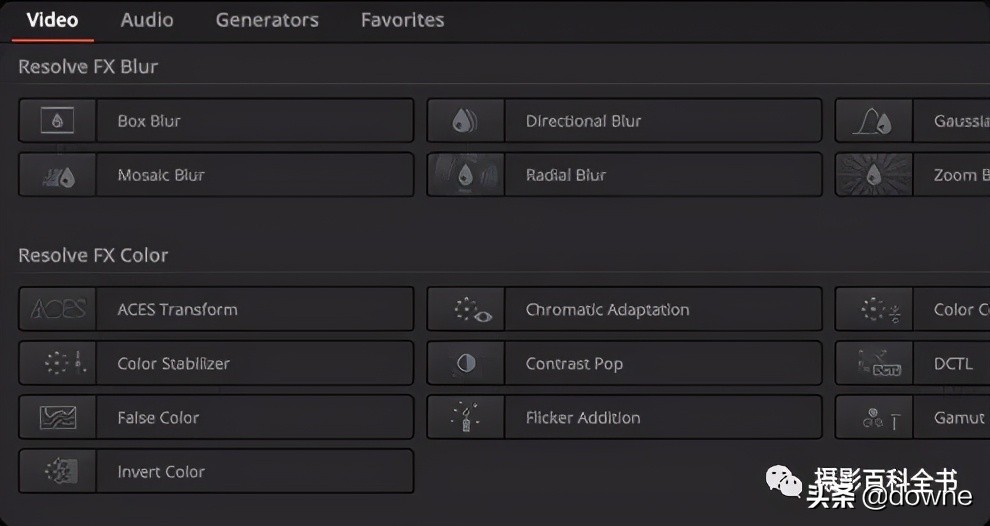Screen dimensions: 990x526
Task: Click the Flicker Addition icon
Action: coord(465,418)
